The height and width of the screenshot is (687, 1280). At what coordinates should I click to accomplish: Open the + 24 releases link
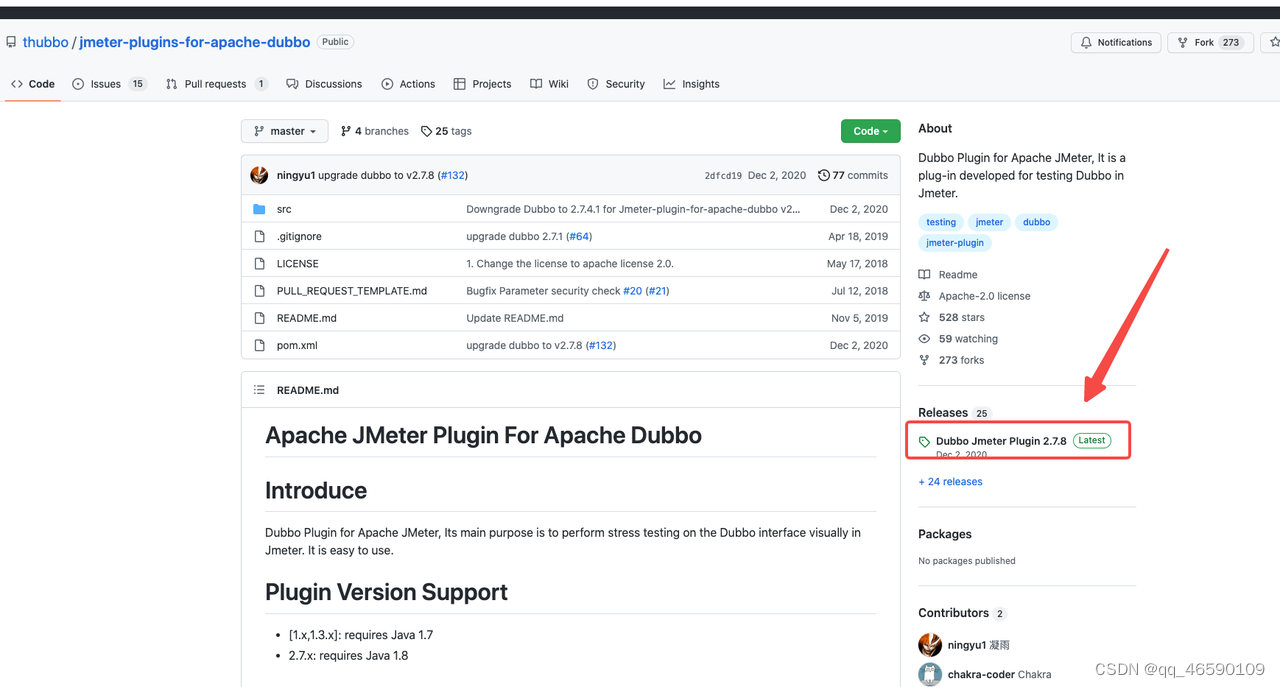pos(950,482)
